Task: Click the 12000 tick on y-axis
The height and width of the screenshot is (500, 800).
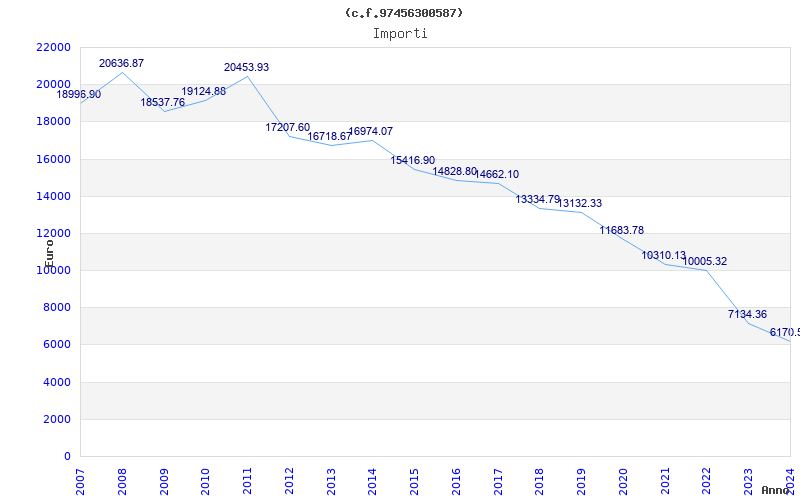Action: (53, 233)
